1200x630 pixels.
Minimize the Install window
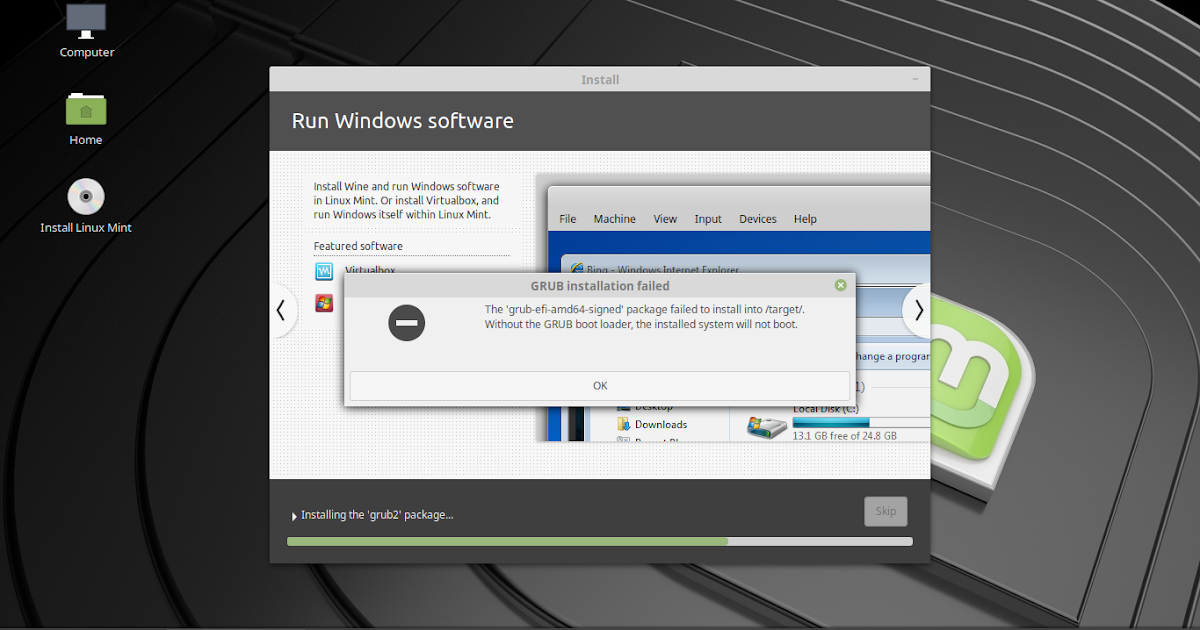915,79
